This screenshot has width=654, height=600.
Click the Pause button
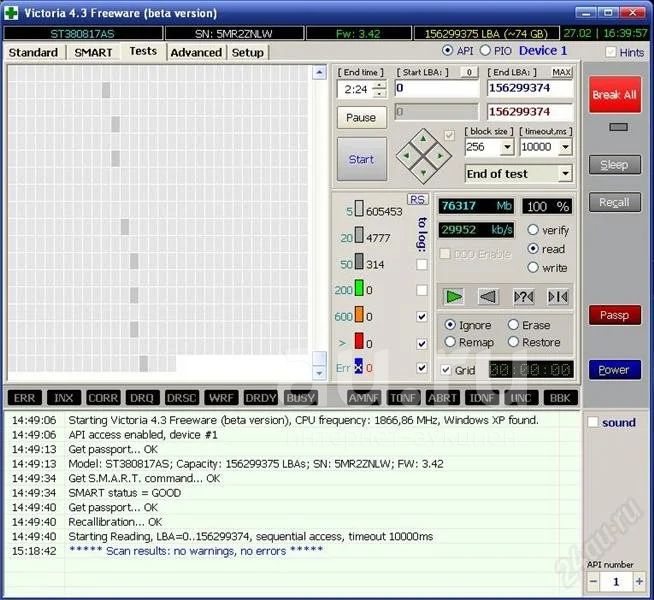tap(361, 118)
